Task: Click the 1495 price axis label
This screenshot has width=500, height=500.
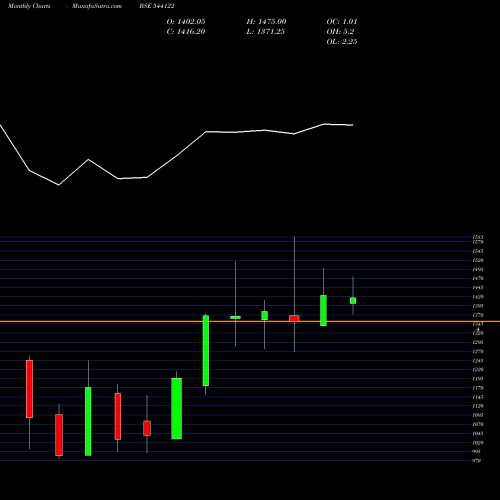Action: [478, 269]
